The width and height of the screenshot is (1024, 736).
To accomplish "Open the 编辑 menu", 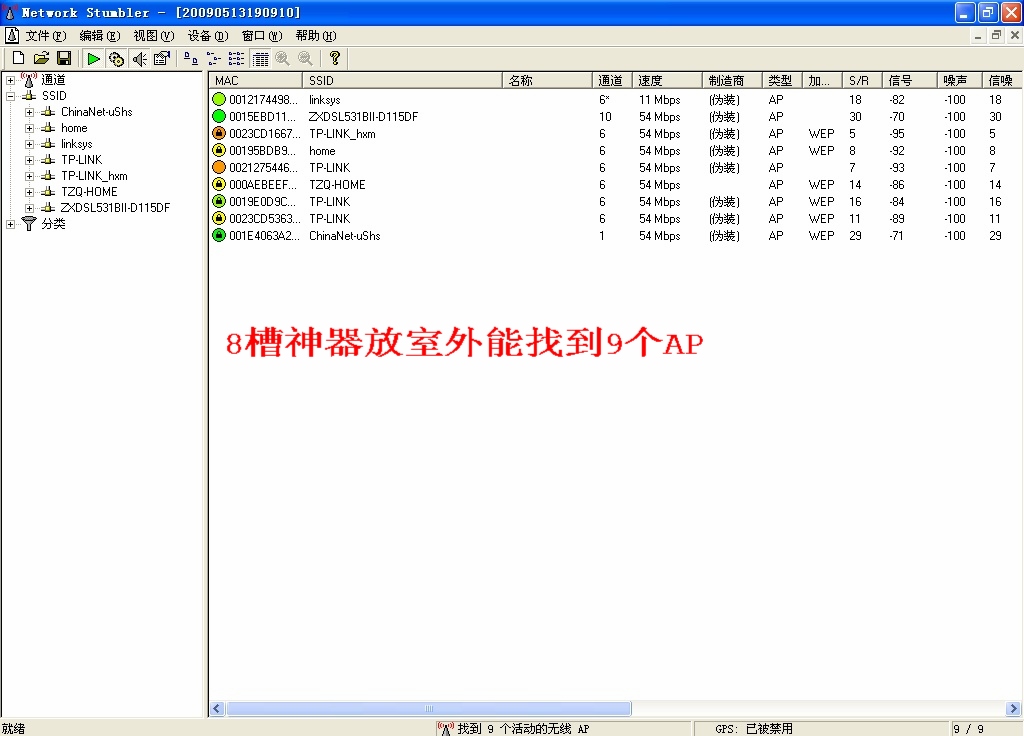I will [x=100, y=36].
